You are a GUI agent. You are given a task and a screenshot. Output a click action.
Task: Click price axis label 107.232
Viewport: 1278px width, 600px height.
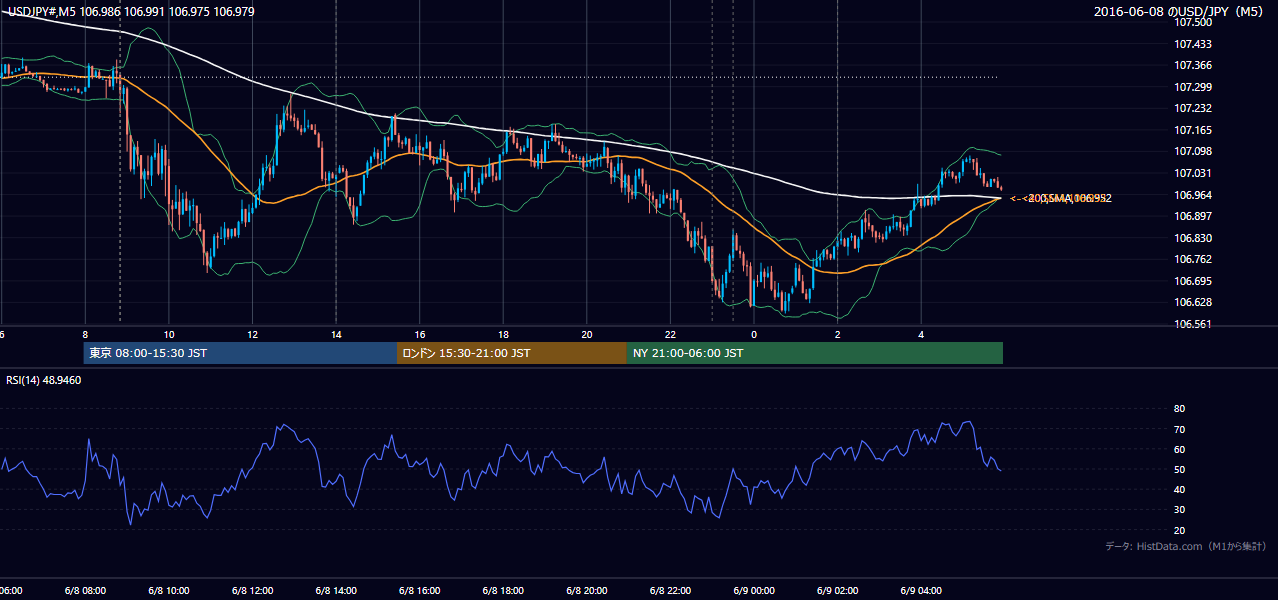[x=1194, y=108]
